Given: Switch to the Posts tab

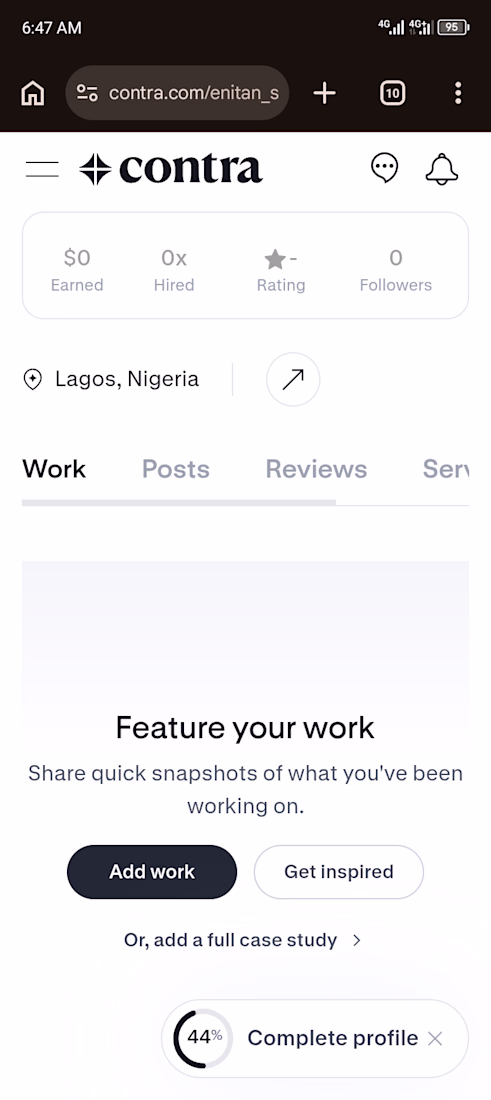Looking at the screenshot, I should (x=175, y=469).
